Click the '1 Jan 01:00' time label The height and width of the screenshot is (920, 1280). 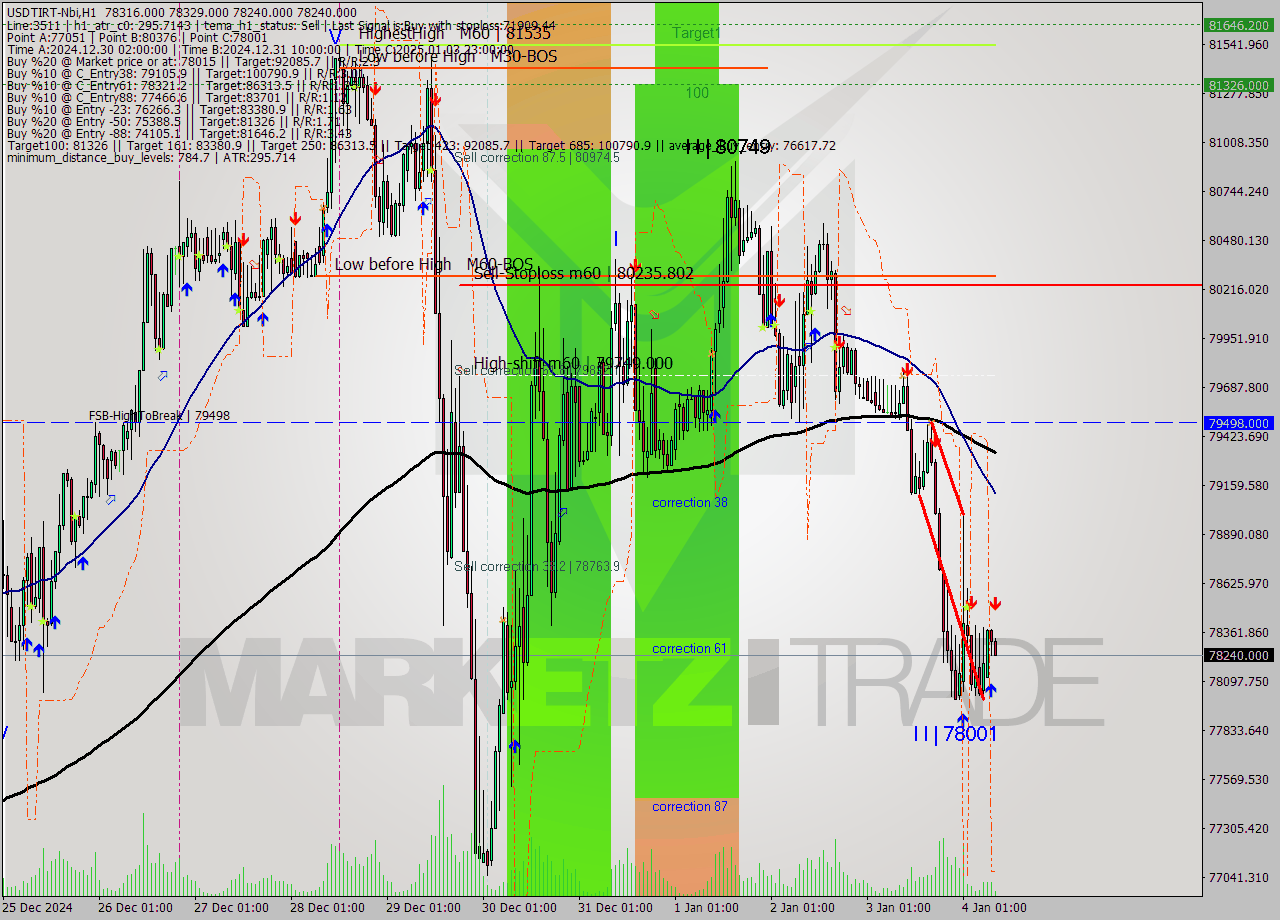point(706,908)
